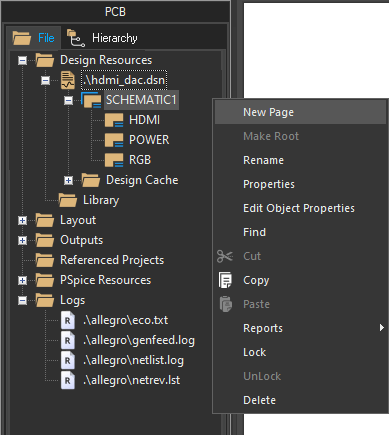Select the .\allegro\netlist.log log entry
Image resolution: width=389 pixels, height=435 pixels.
click(133, 360)
